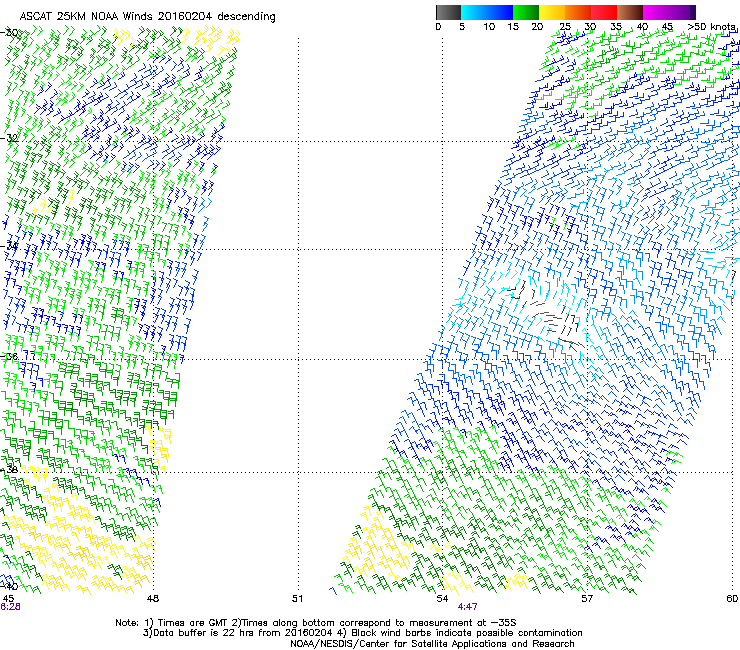Pick the gray 0-5 knots legend swatch
Image resolution: width=740 pixels, height=650 pixels.
448,12
